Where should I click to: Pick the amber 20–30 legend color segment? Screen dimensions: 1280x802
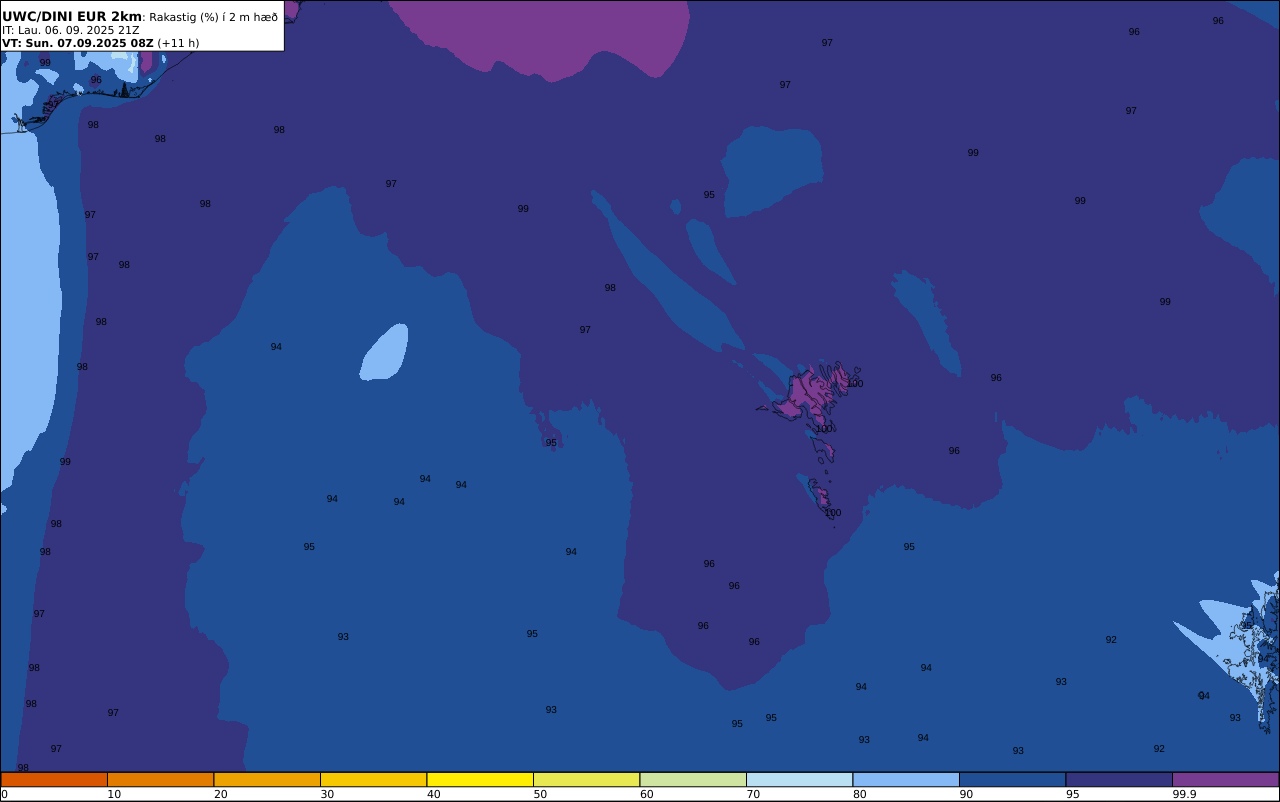pyautogui.click(x=267, y=779)
